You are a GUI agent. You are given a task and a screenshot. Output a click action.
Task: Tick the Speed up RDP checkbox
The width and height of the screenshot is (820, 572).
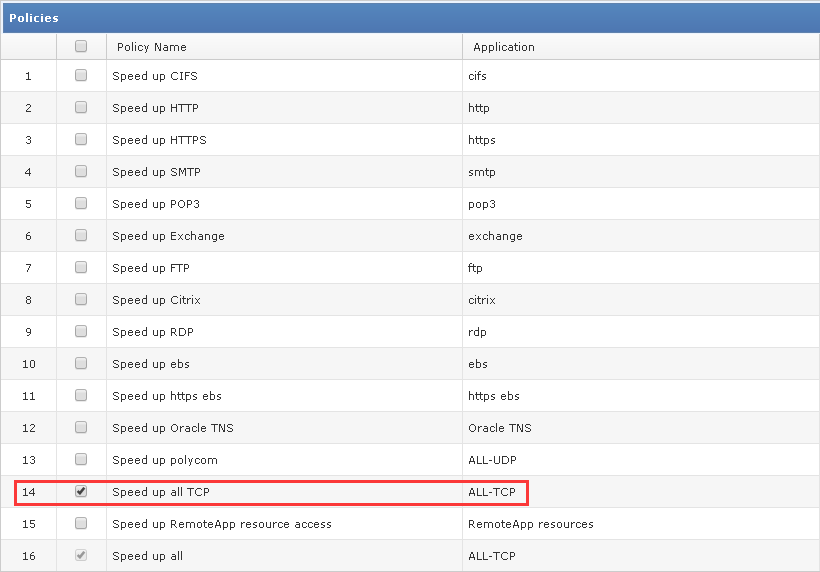pos(81,331)
